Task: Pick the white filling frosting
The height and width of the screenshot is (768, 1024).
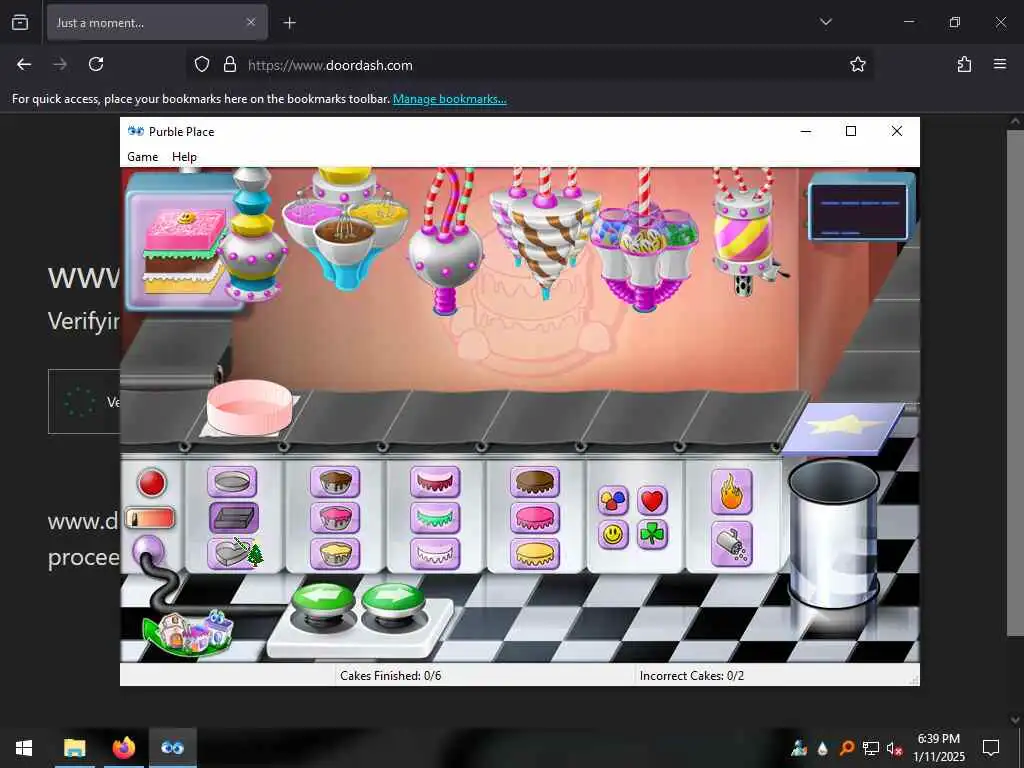Action: pyautogui.click(x=435, y=553)
